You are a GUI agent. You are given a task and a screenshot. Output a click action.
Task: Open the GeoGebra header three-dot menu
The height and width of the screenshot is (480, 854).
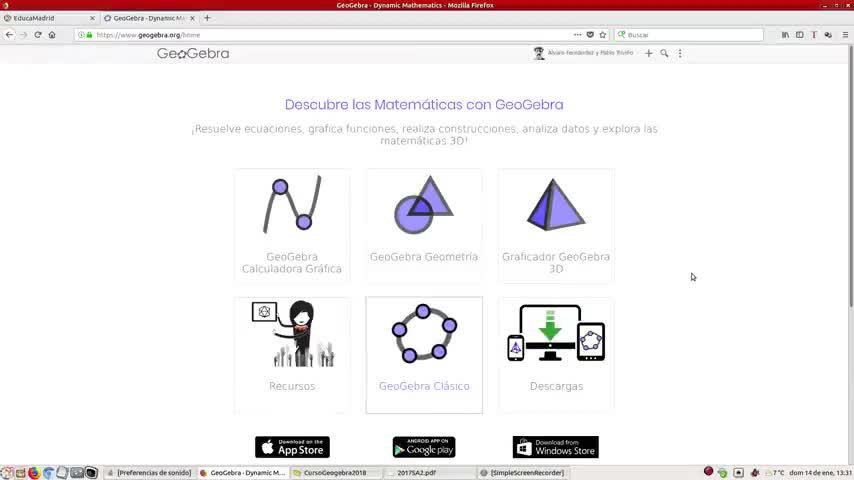point(680,53)
